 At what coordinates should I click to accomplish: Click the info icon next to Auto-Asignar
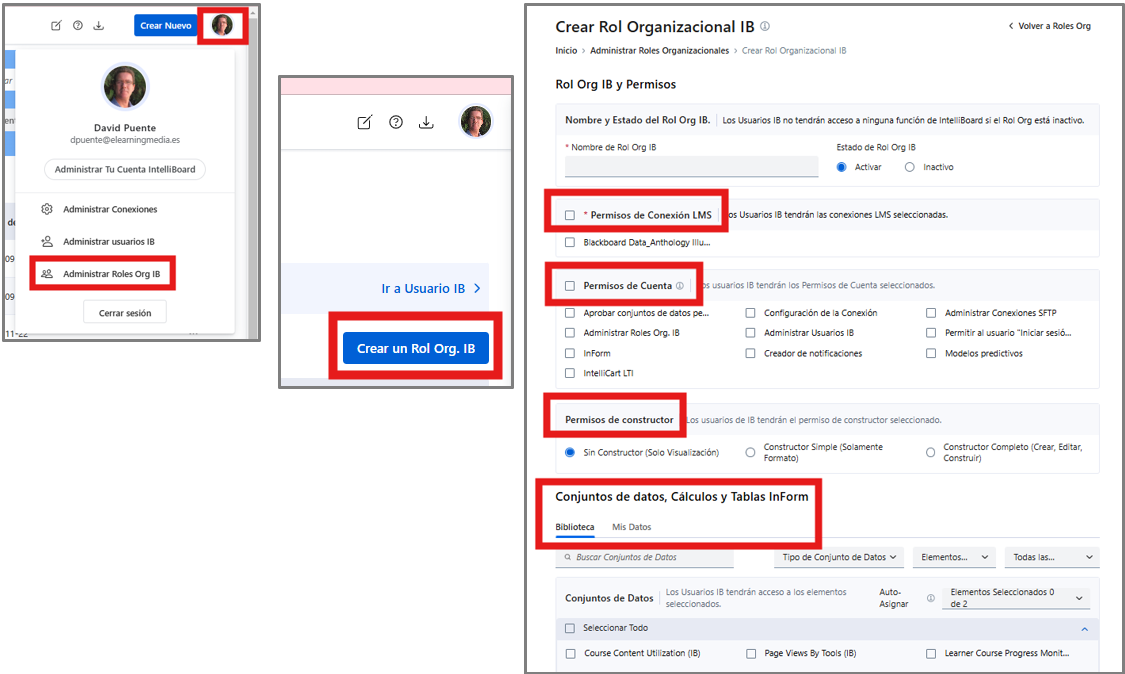(x=931, y=598)
